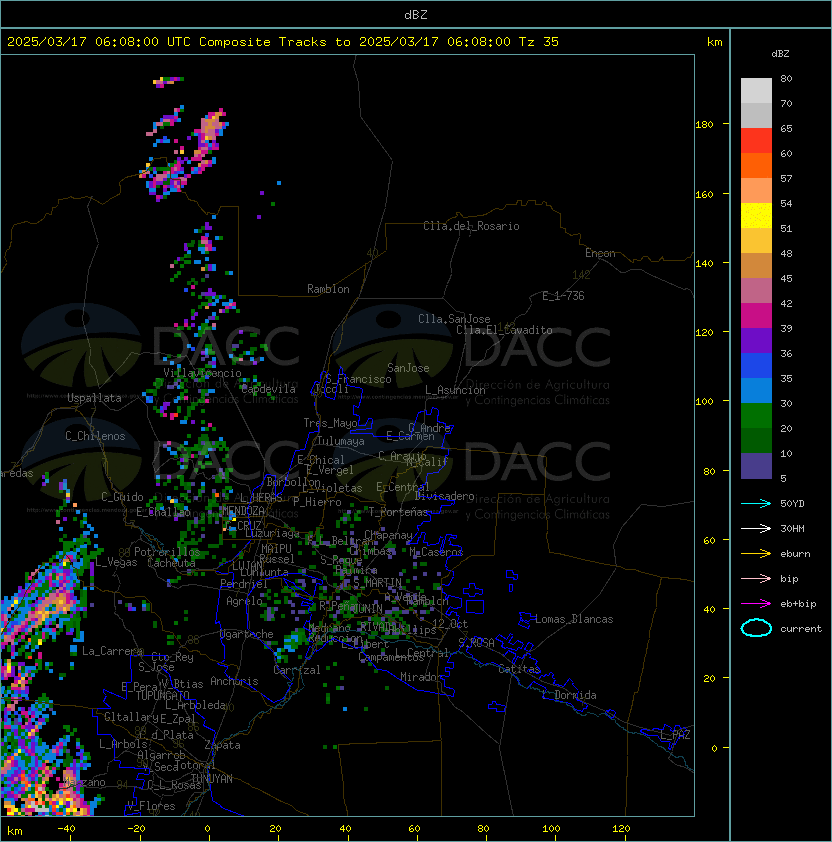Click the TUPUNGATO place label
832x842 pixels.
(162, 695)
